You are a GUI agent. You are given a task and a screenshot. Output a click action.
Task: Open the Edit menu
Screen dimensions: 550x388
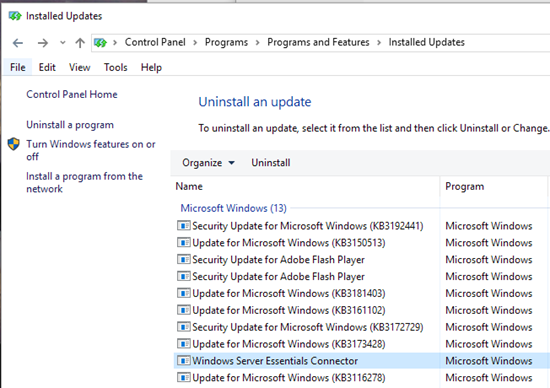47,67
